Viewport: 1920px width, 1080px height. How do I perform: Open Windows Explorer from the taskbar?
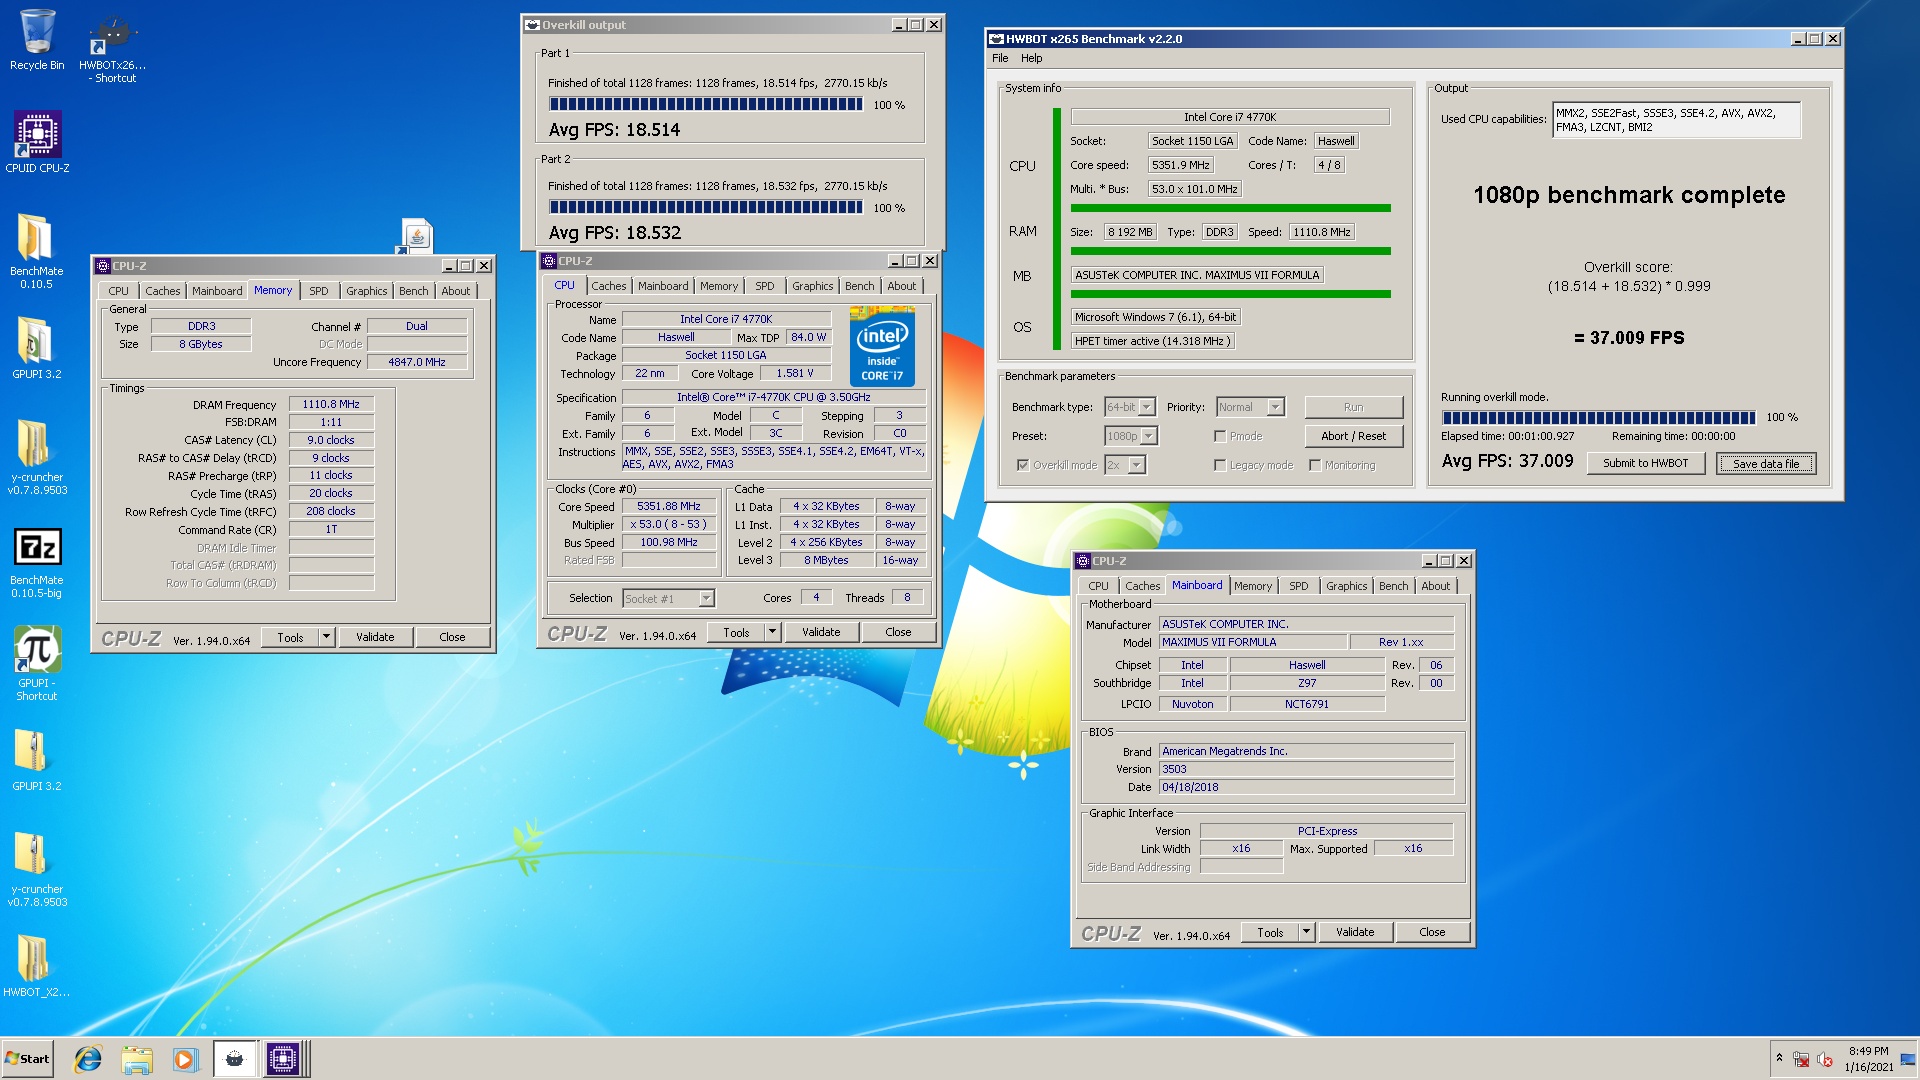(x=136, y=1059)
